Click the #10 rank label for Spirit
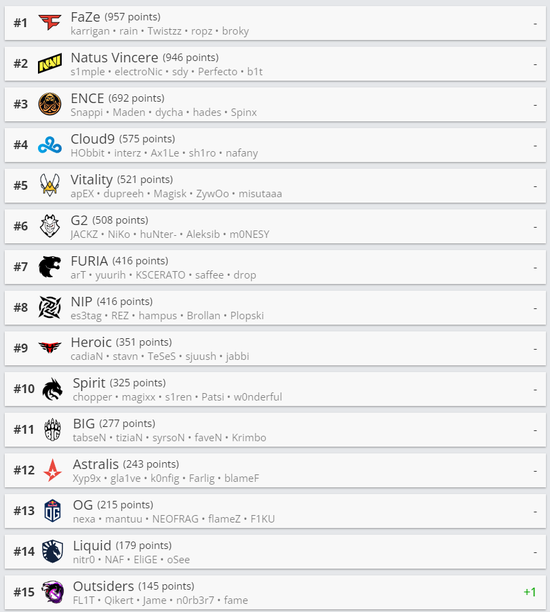Viewport: 550px width, 612px height. pos(24,389)
